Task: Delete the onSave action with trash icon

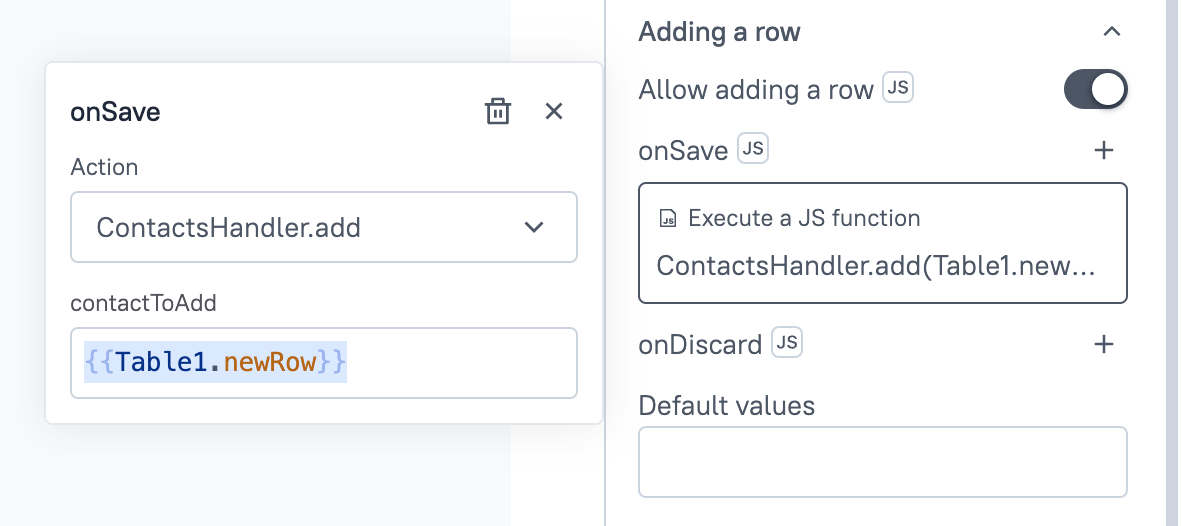Action: tap(497, 111)
